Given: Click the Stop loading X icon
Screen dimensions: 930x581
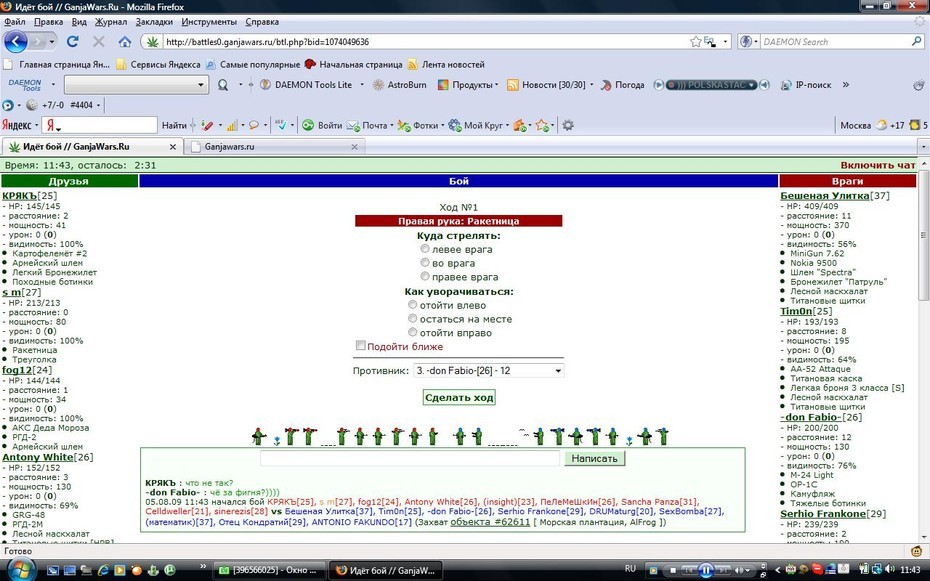Looking at the screenshot, I should (98, 42).
